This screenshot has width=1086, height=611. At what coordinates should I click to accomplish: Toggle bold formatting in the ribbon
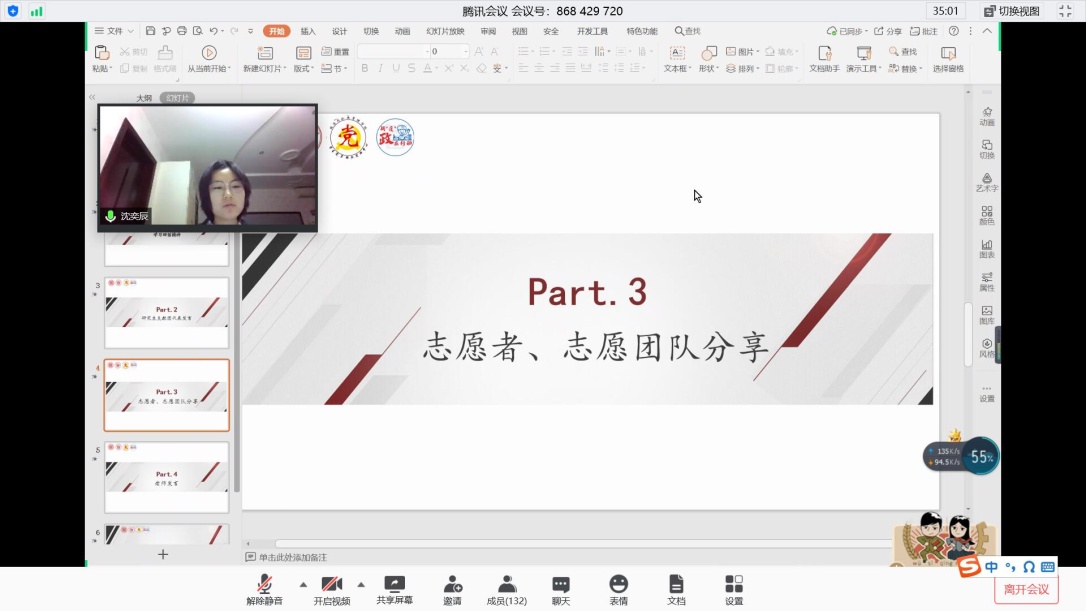[x=365, y=69]
